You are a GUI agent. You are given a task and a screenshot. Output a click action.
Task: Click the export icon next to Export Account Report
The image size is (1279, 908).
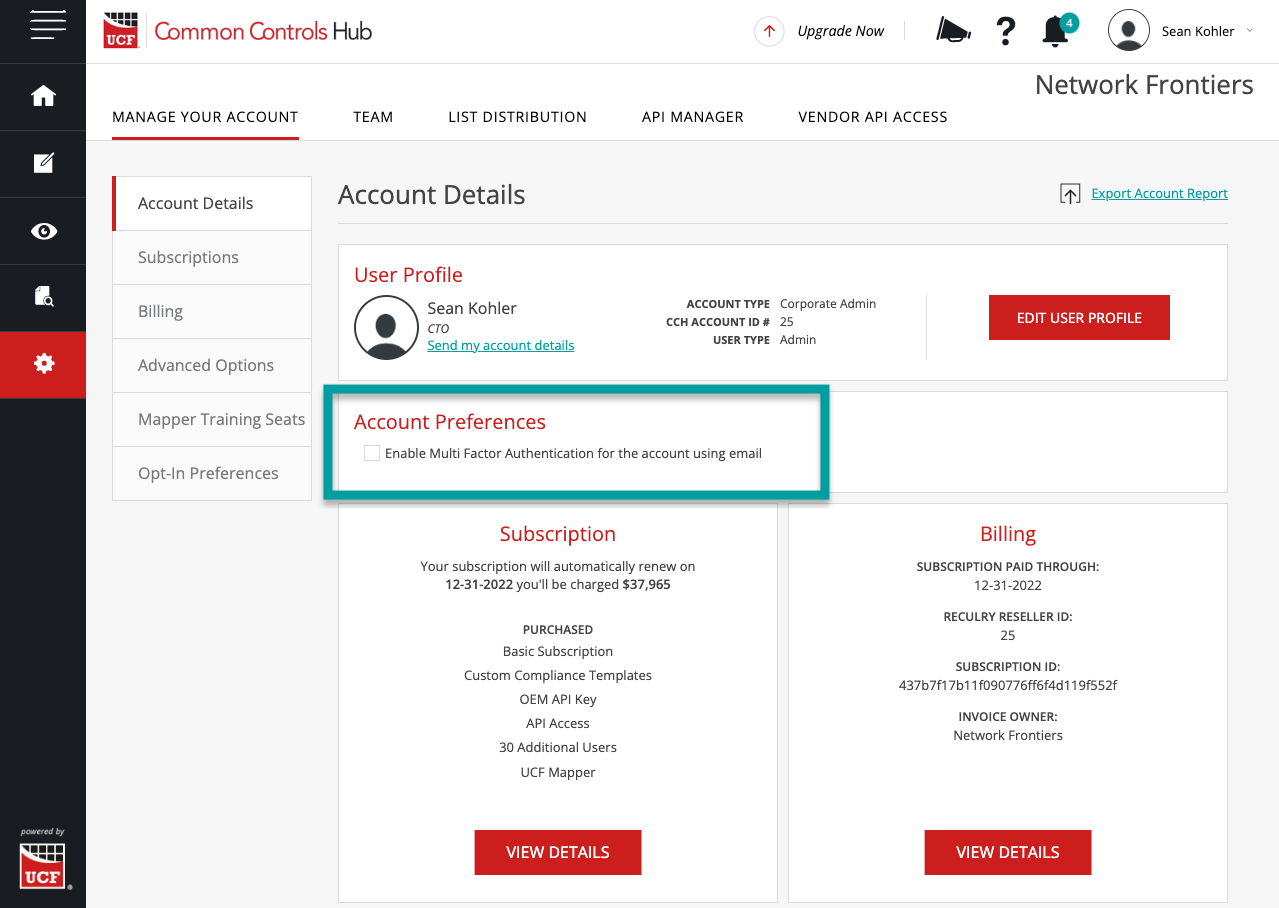[1068, 193]
